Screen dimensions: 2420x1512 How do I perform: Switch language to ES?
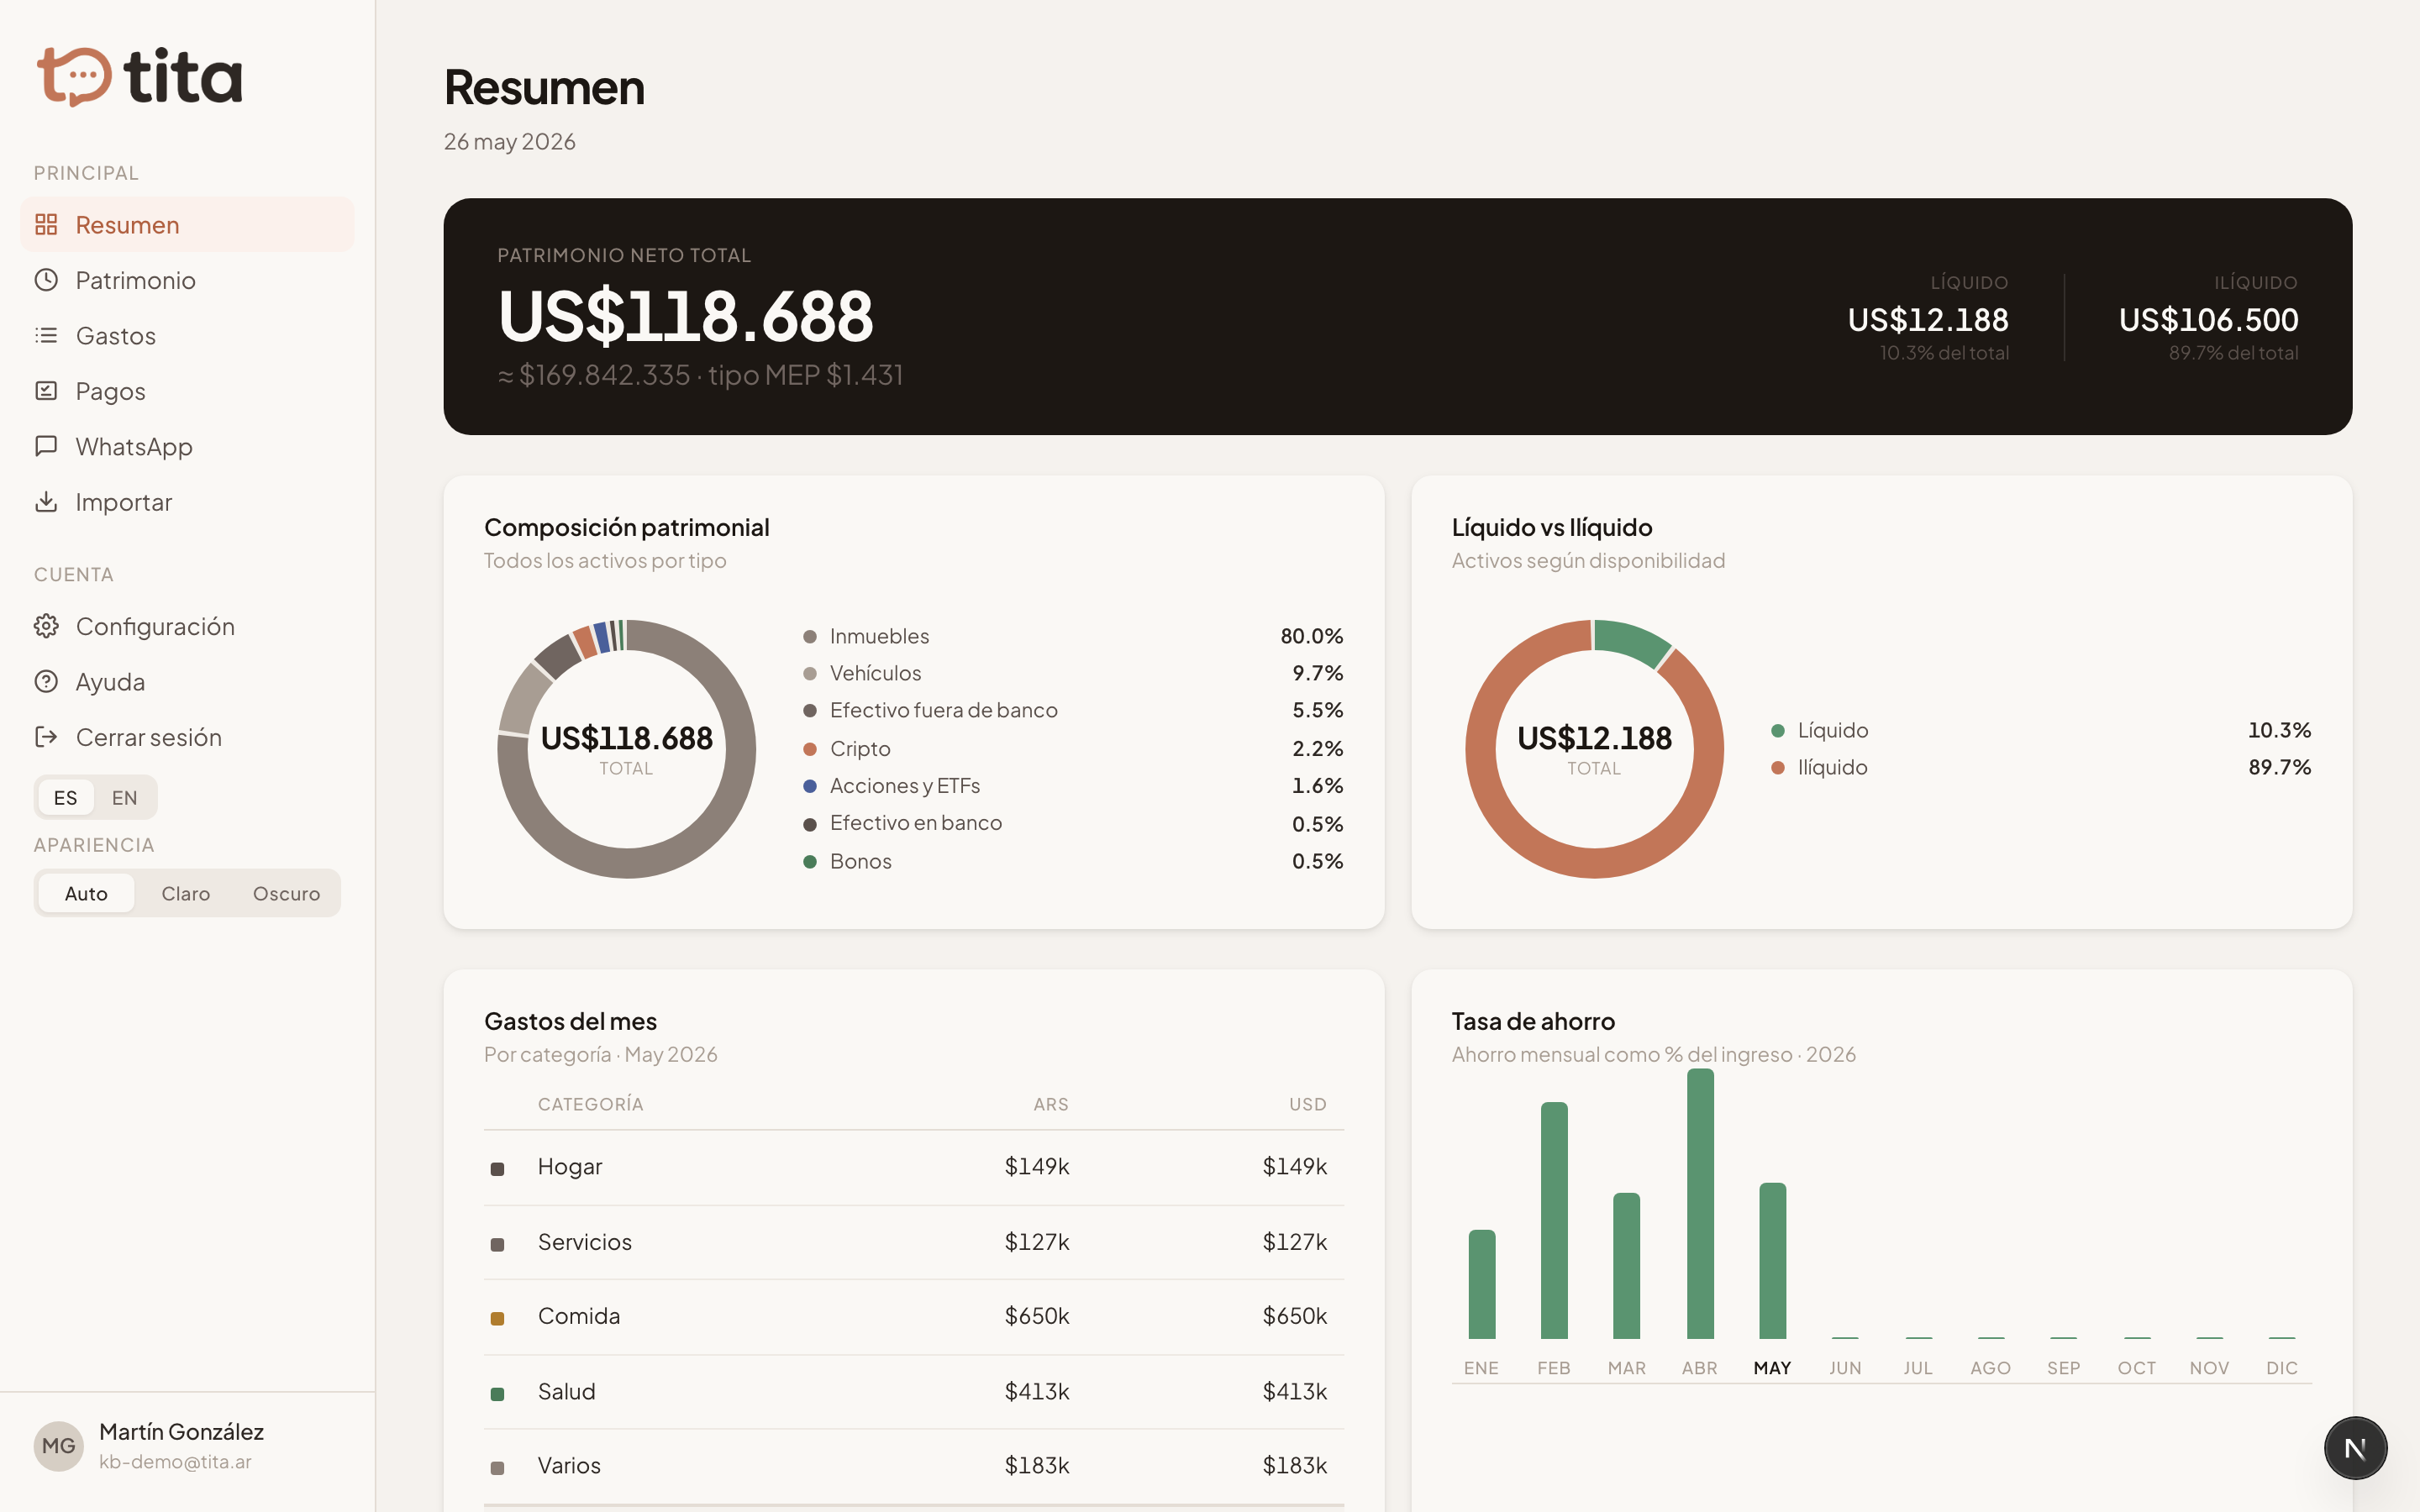click(66, 798)
